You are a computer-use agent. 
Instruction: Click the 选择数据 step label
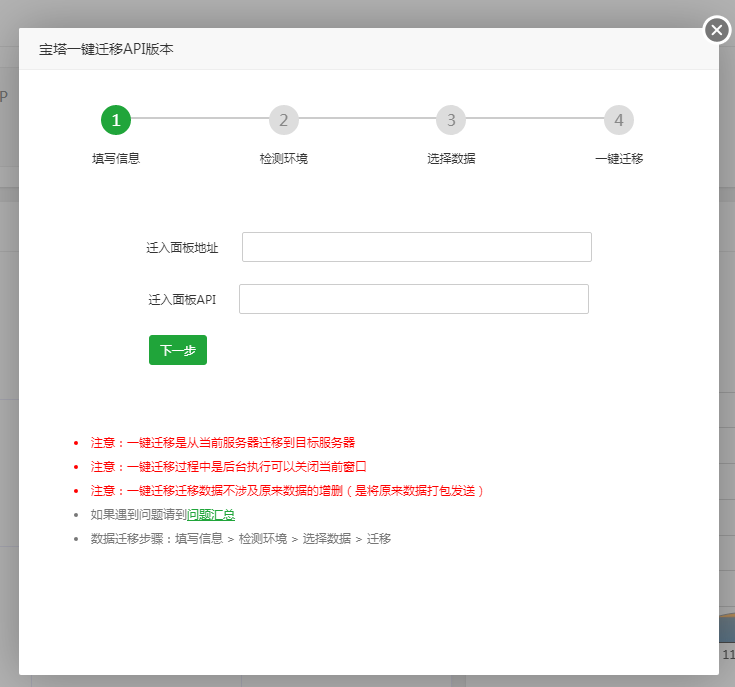(x=451, y=159)
